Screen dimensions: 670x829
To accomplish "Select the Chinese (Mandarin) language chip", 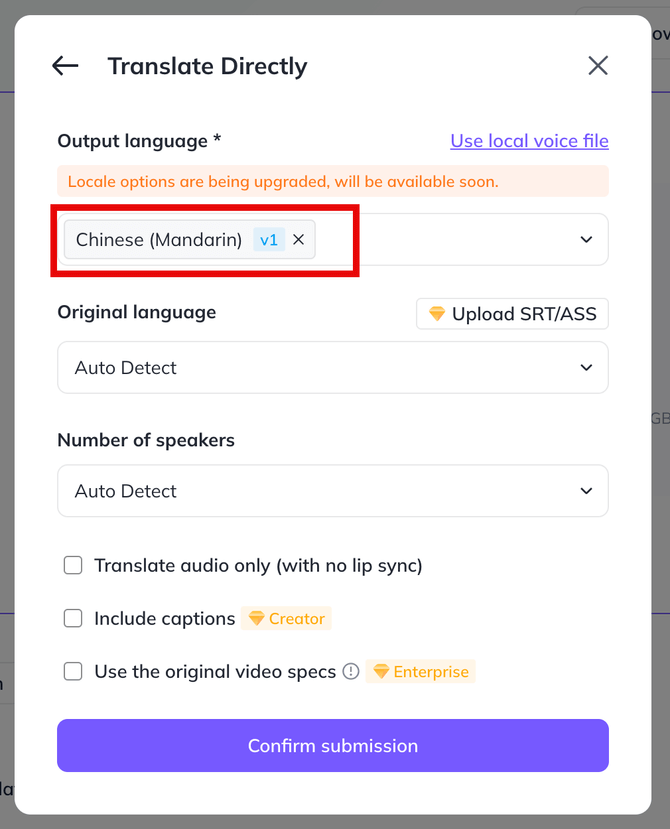I will pos(159,240).
